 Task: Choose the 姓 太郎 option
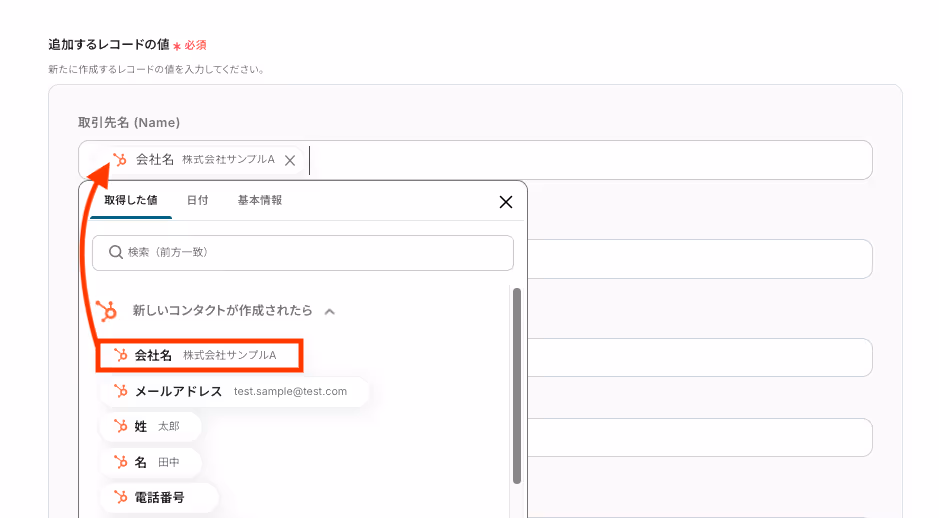[x=150, y=426]
